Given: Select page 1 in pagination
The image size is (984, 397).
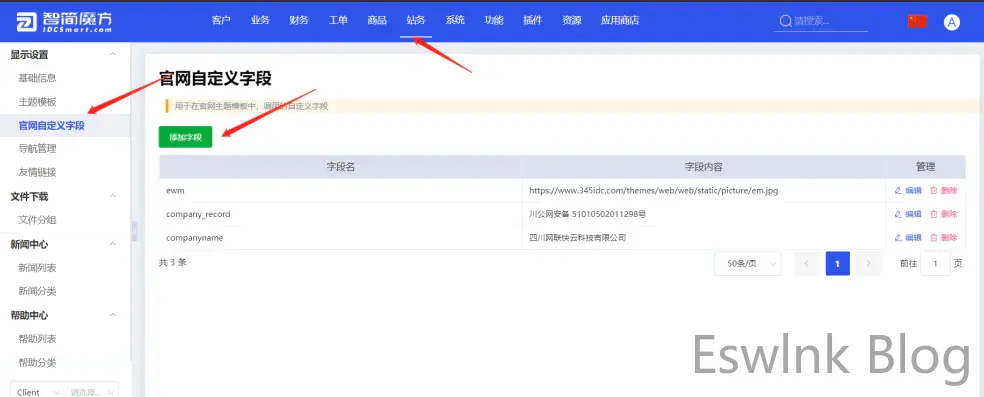Looking at the screenshot, I should tap(838, 264).
